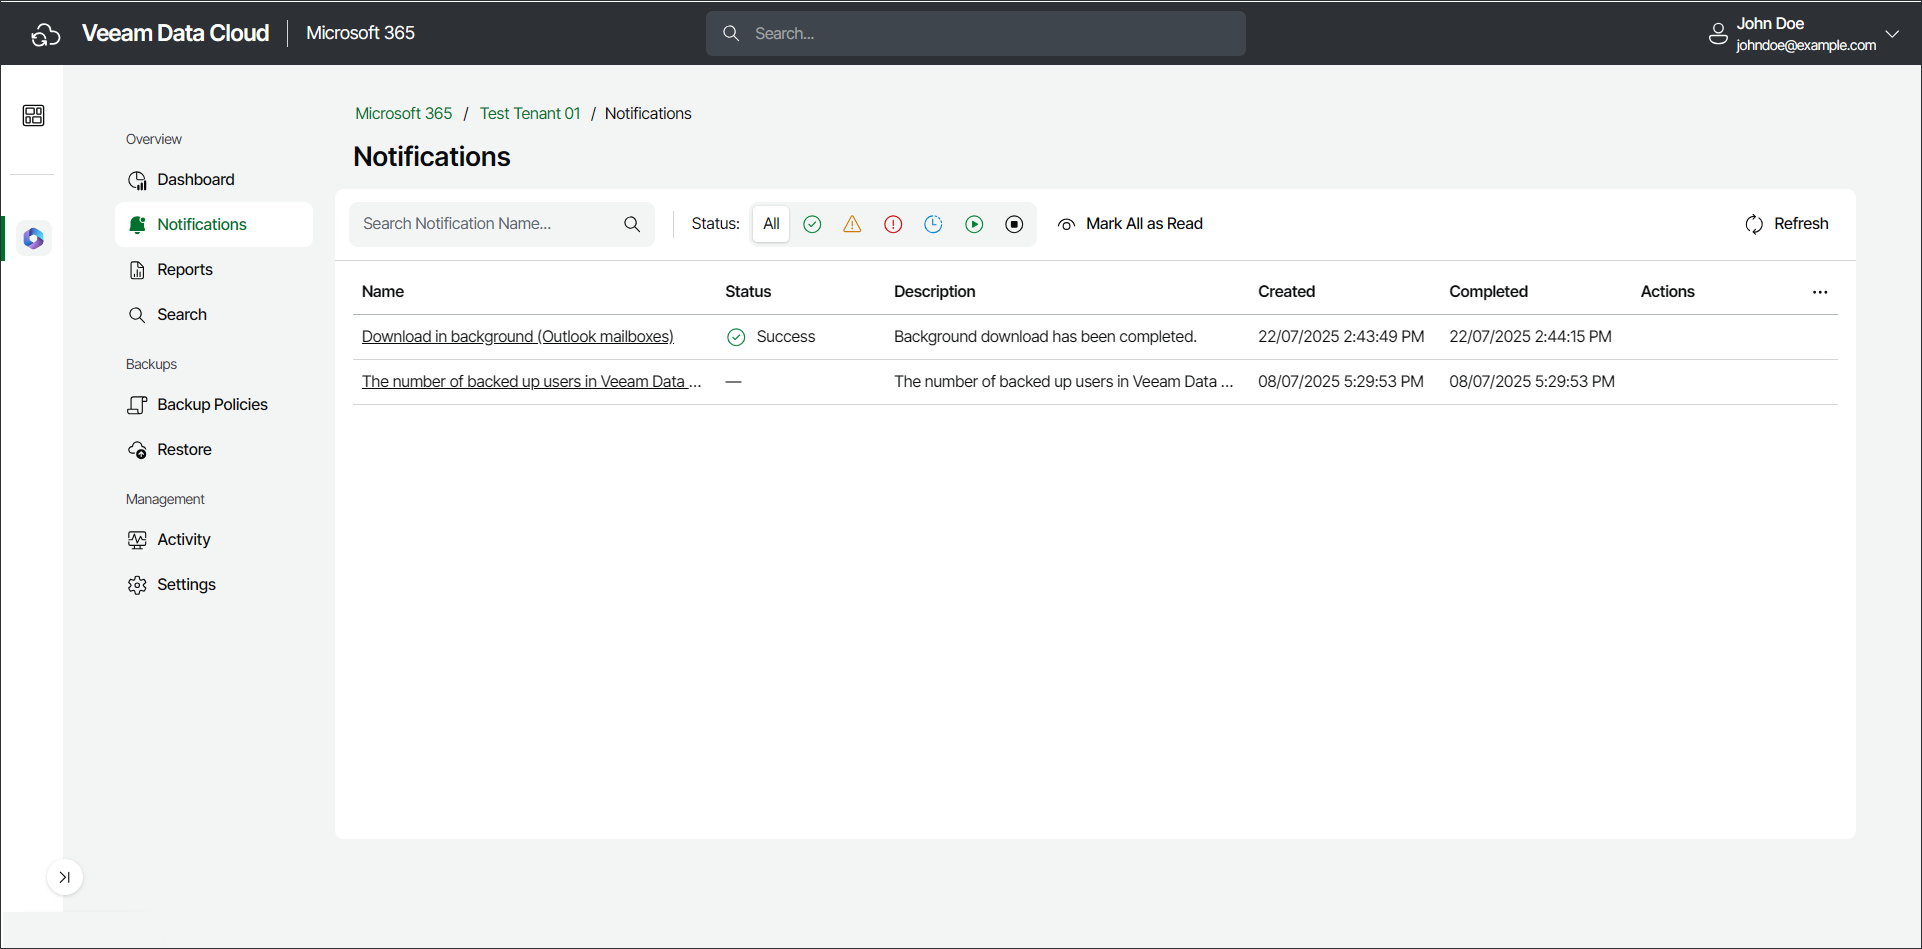Click the user avatar icon
Viewport: 1922px width, 949px height.
1718,34
